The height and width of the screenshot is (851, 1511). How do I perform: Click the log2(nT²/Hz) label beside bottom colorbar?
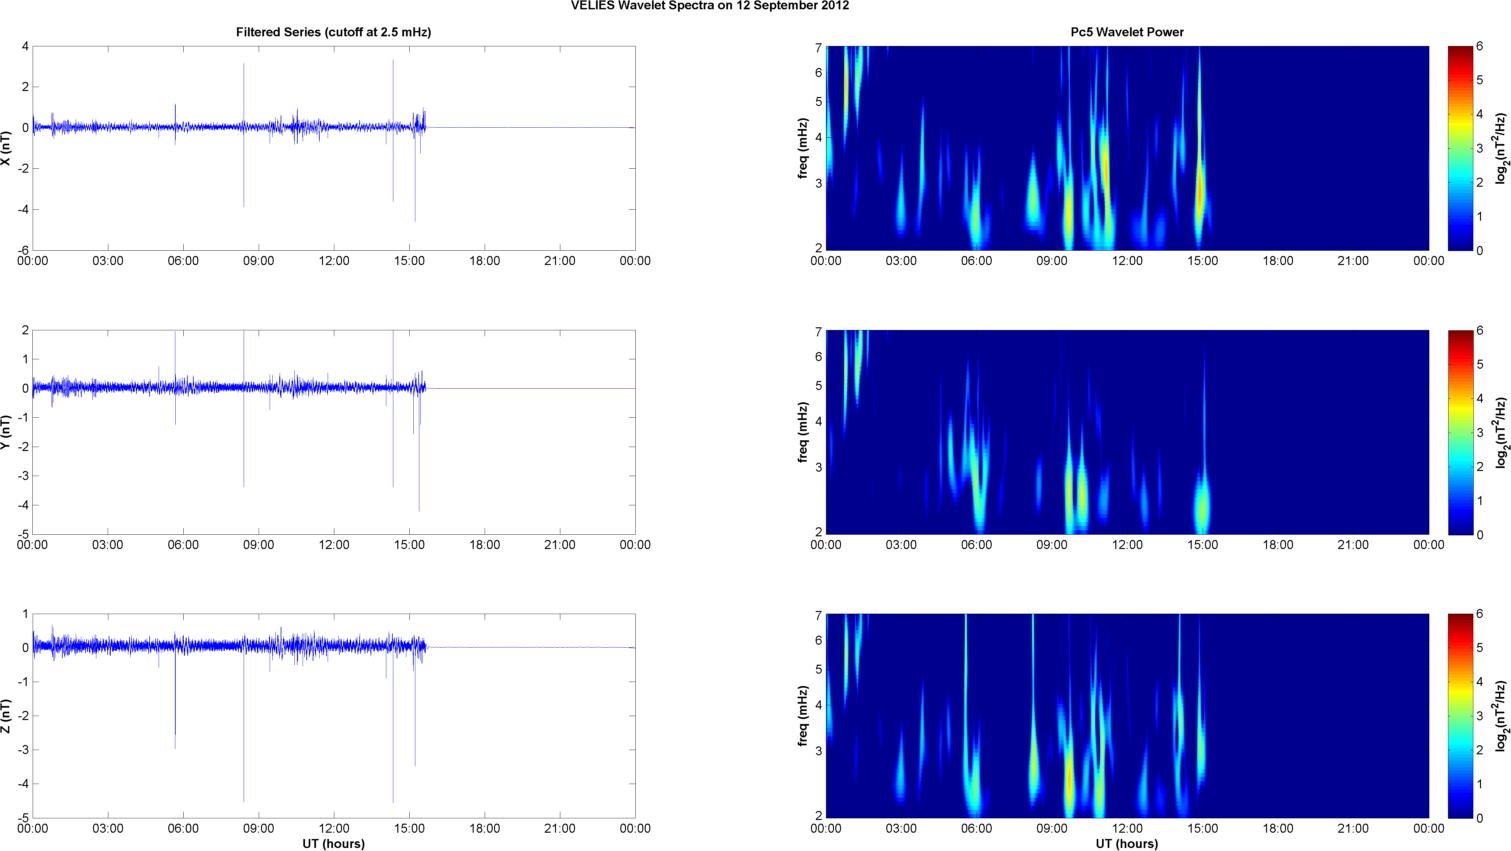click(x=1501, y=716)
